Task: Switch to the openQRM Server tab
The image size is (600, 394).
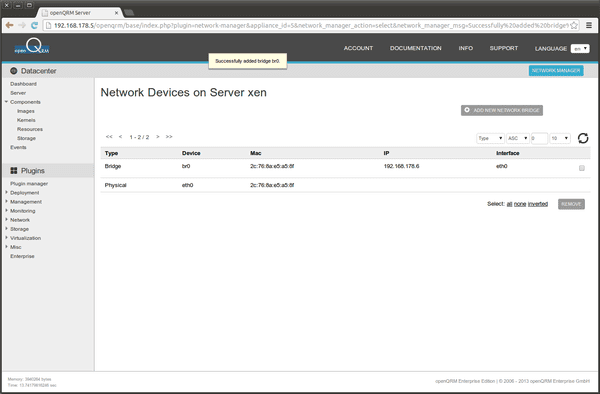Action: pyautogui.click(x=80, y=13)
